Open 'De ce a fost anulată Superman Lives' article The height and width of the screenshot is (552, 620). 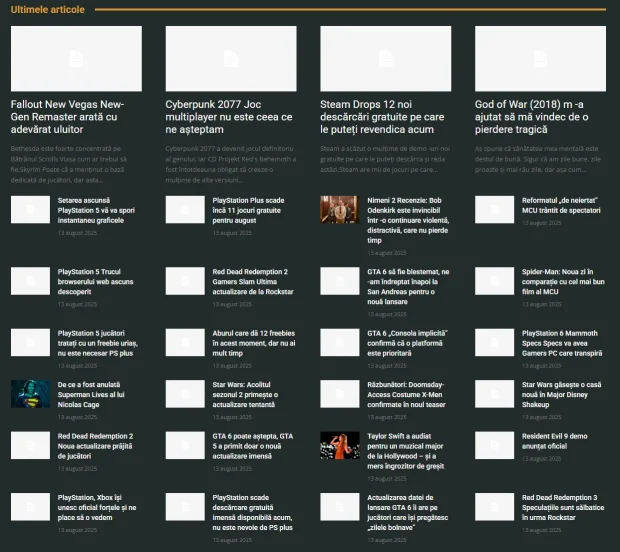[91, 395]
